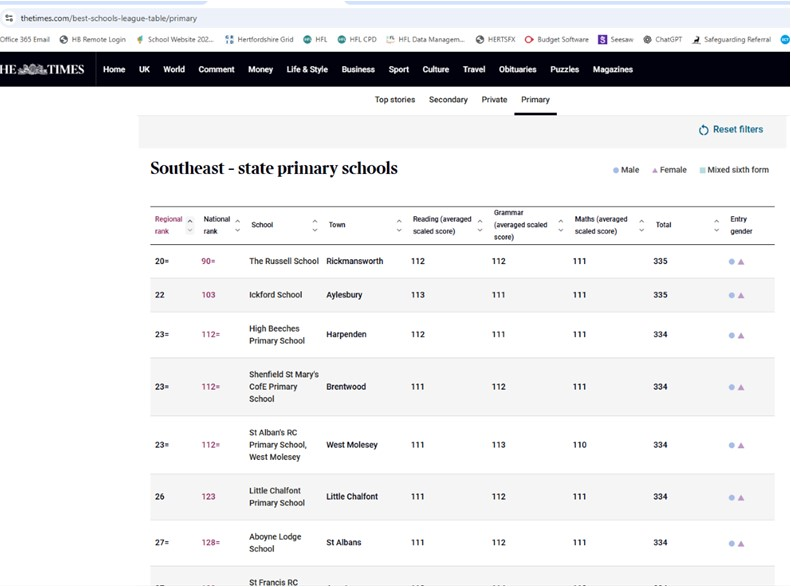Open the Puzzles menu item
The width and height of the screenshot is (791, 587).
coord(564,70)
